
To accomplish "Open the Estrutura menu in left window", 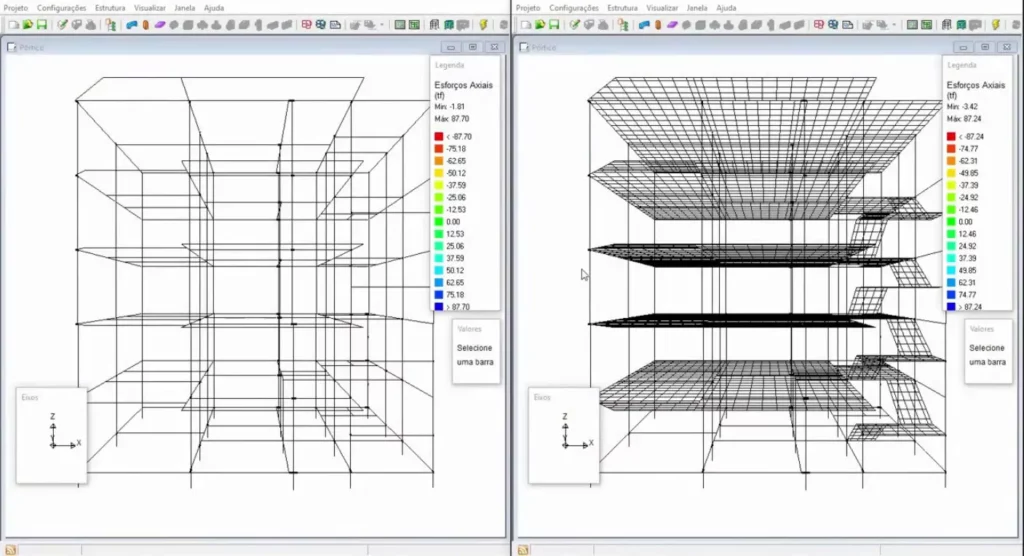I will tap(110, 7).
